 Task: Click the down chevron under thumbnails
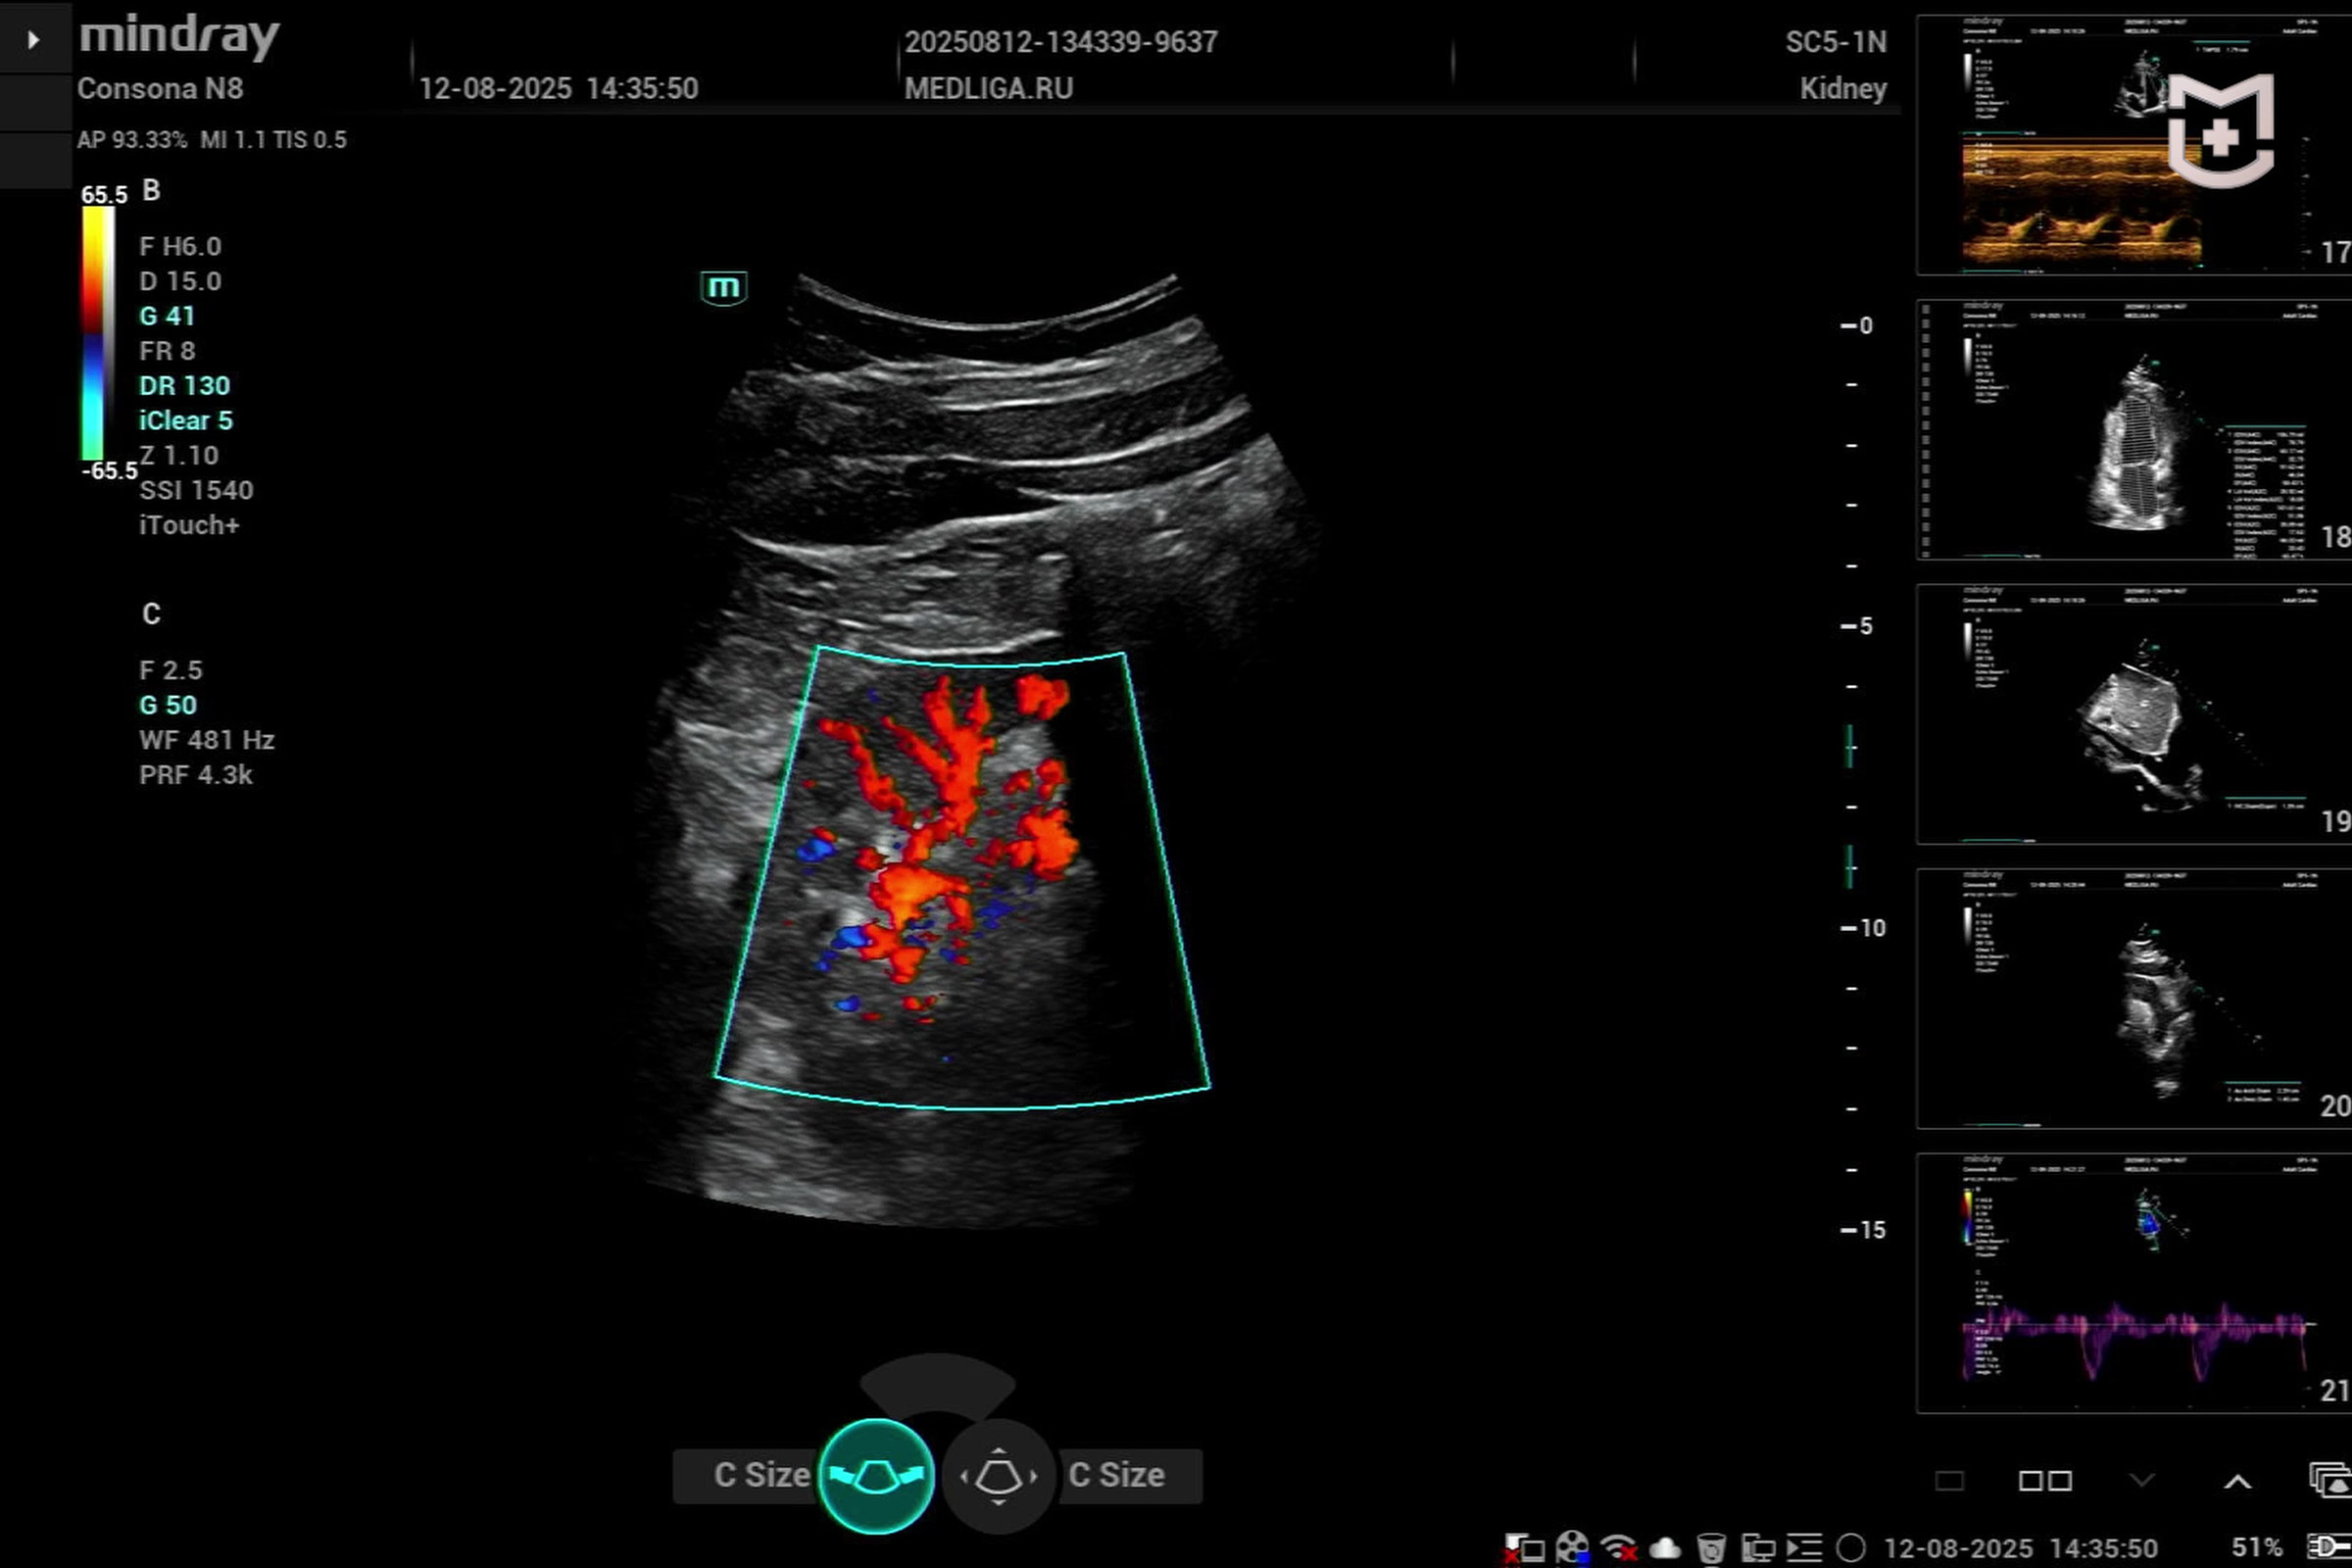click(2142, 1480)
